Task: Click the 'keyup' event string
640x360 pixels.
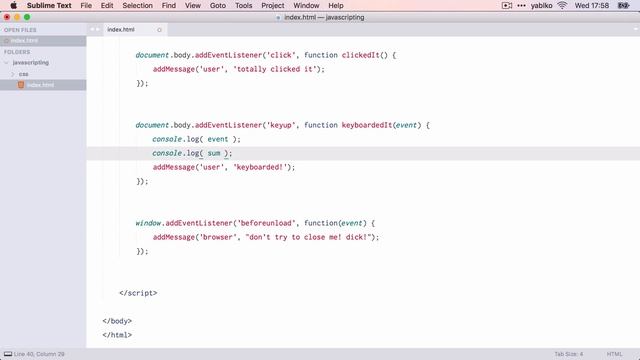Action: [x=281, y=125]
